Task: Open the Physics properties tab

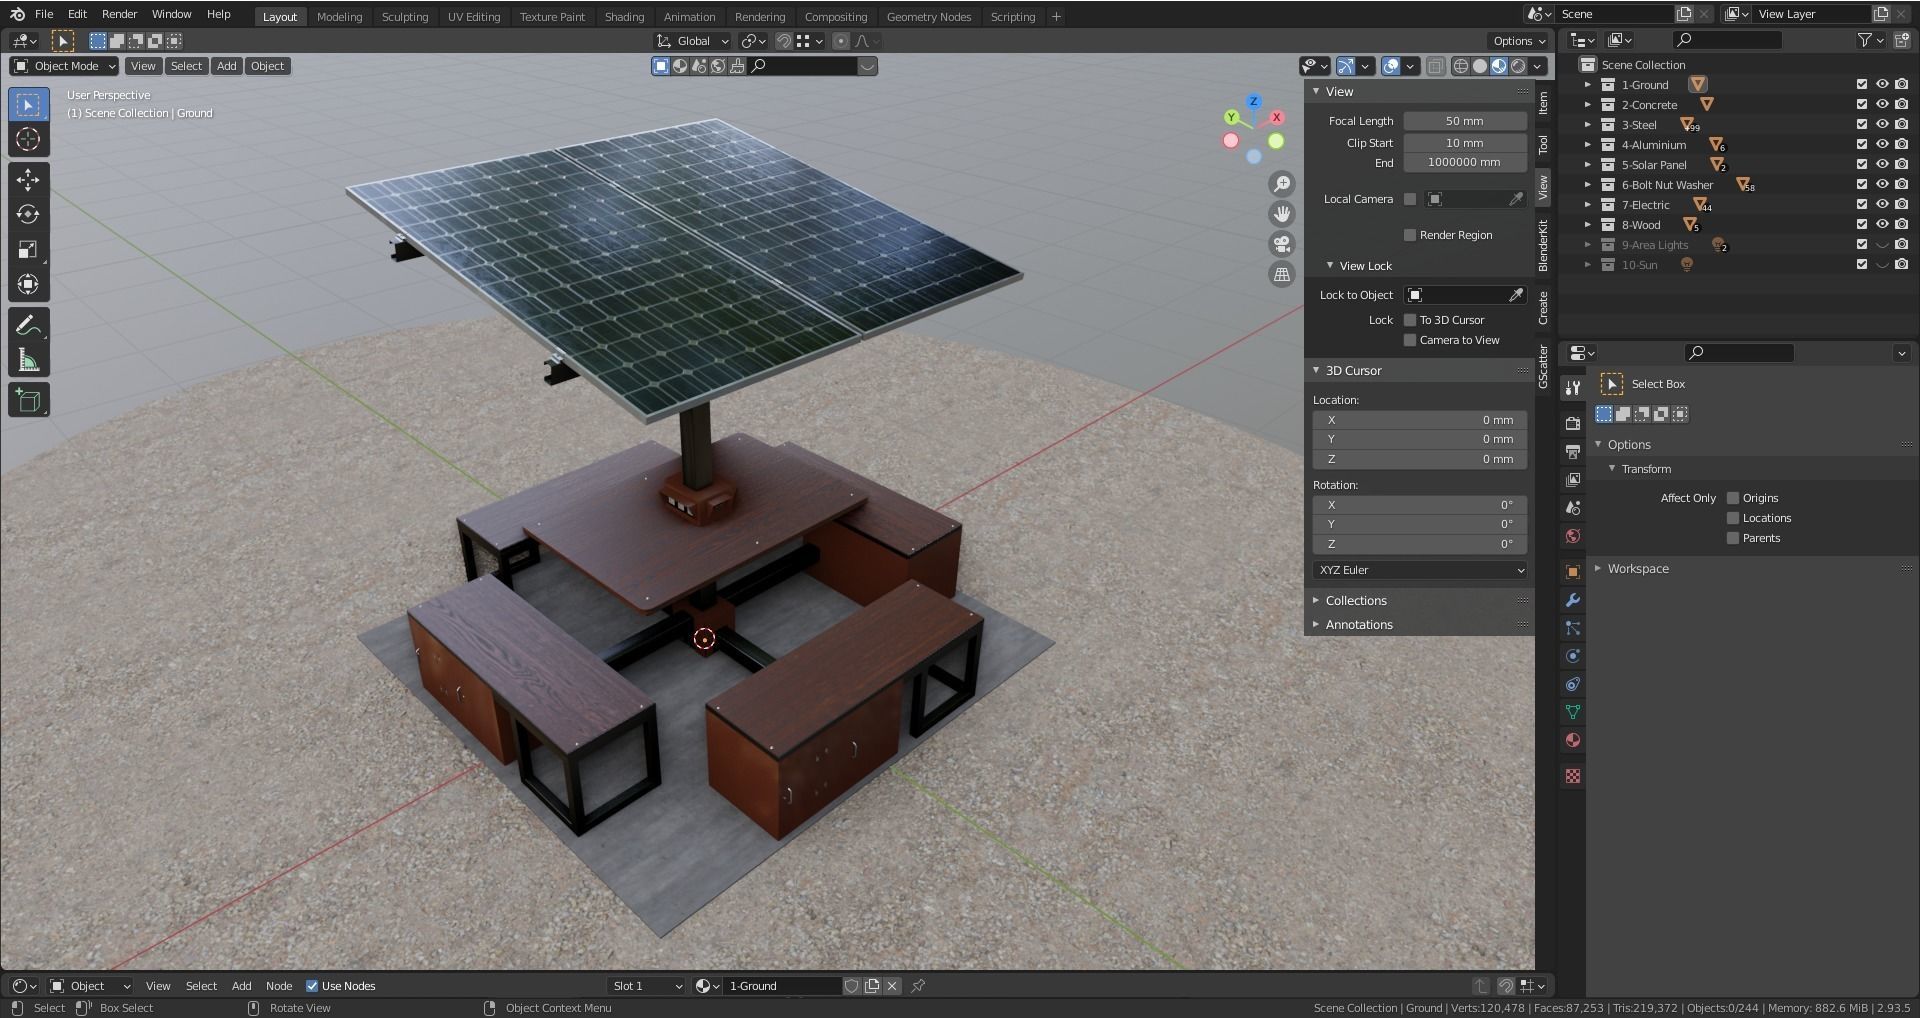Action: pos(1573,656)
